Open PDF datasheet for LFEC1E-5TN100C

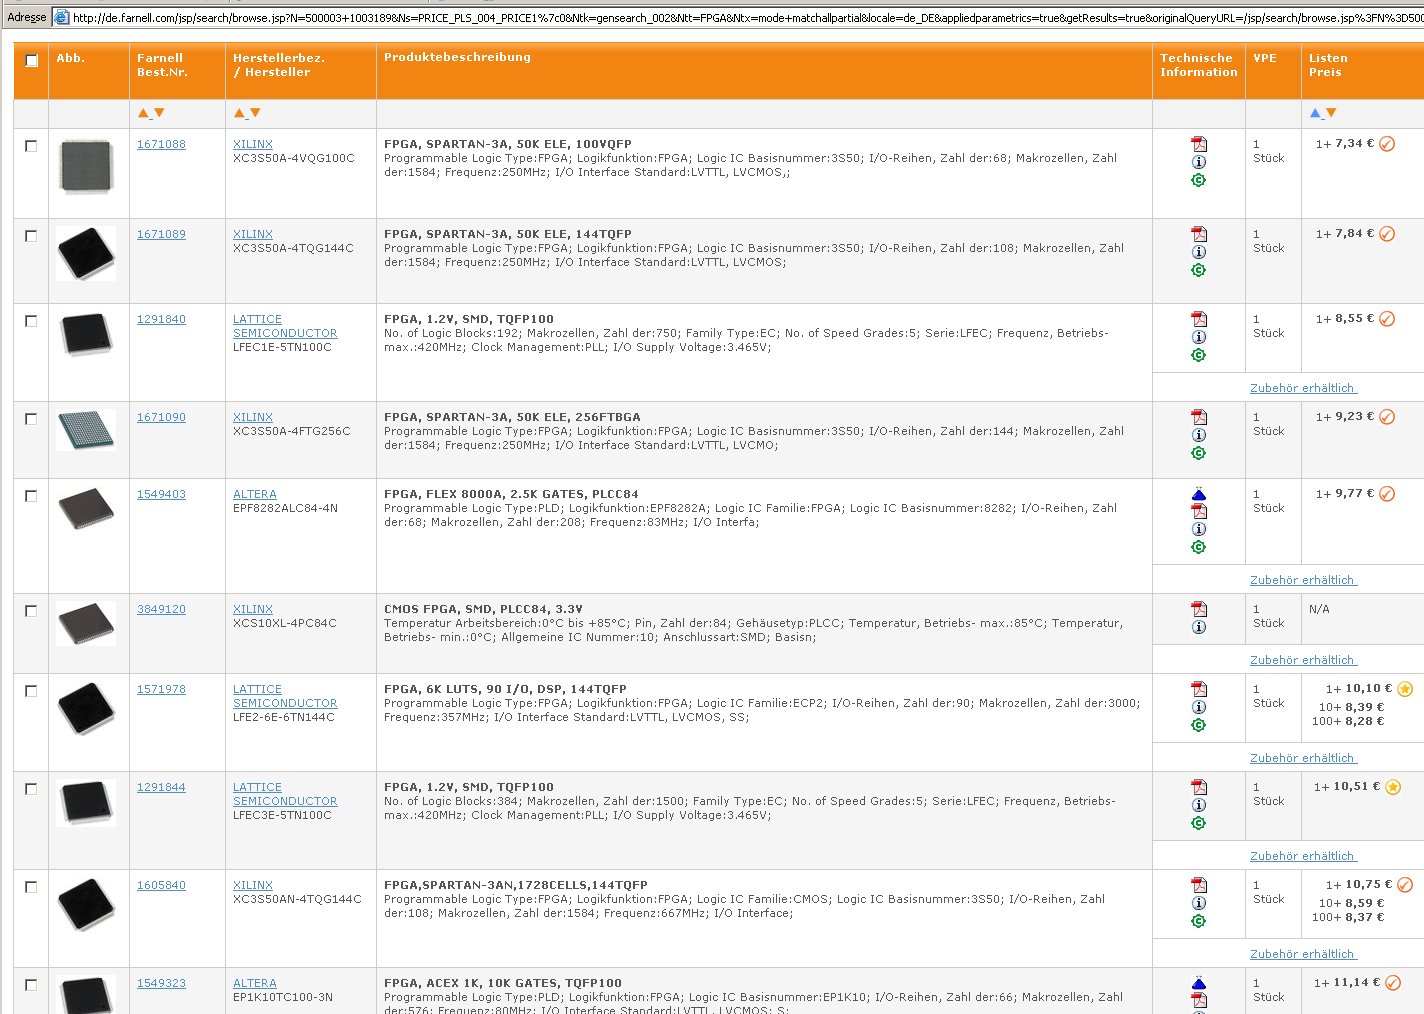coord(1199,319)
